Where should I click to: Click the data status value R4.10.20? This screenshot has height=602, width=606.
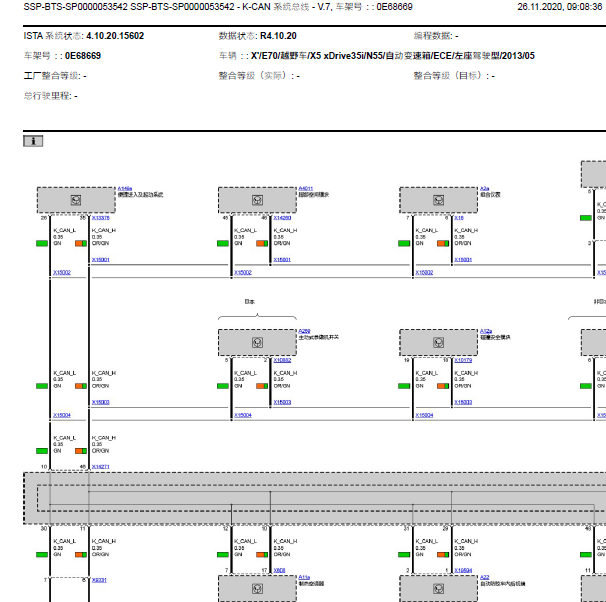coord(278,36)
